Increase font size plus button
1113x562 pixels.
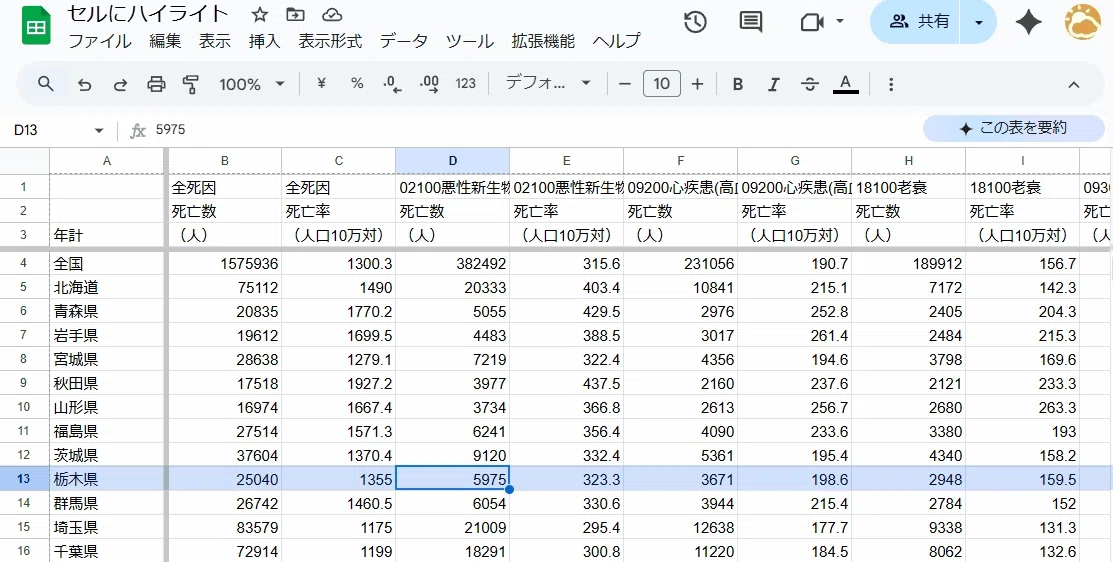tap(697, 84)
